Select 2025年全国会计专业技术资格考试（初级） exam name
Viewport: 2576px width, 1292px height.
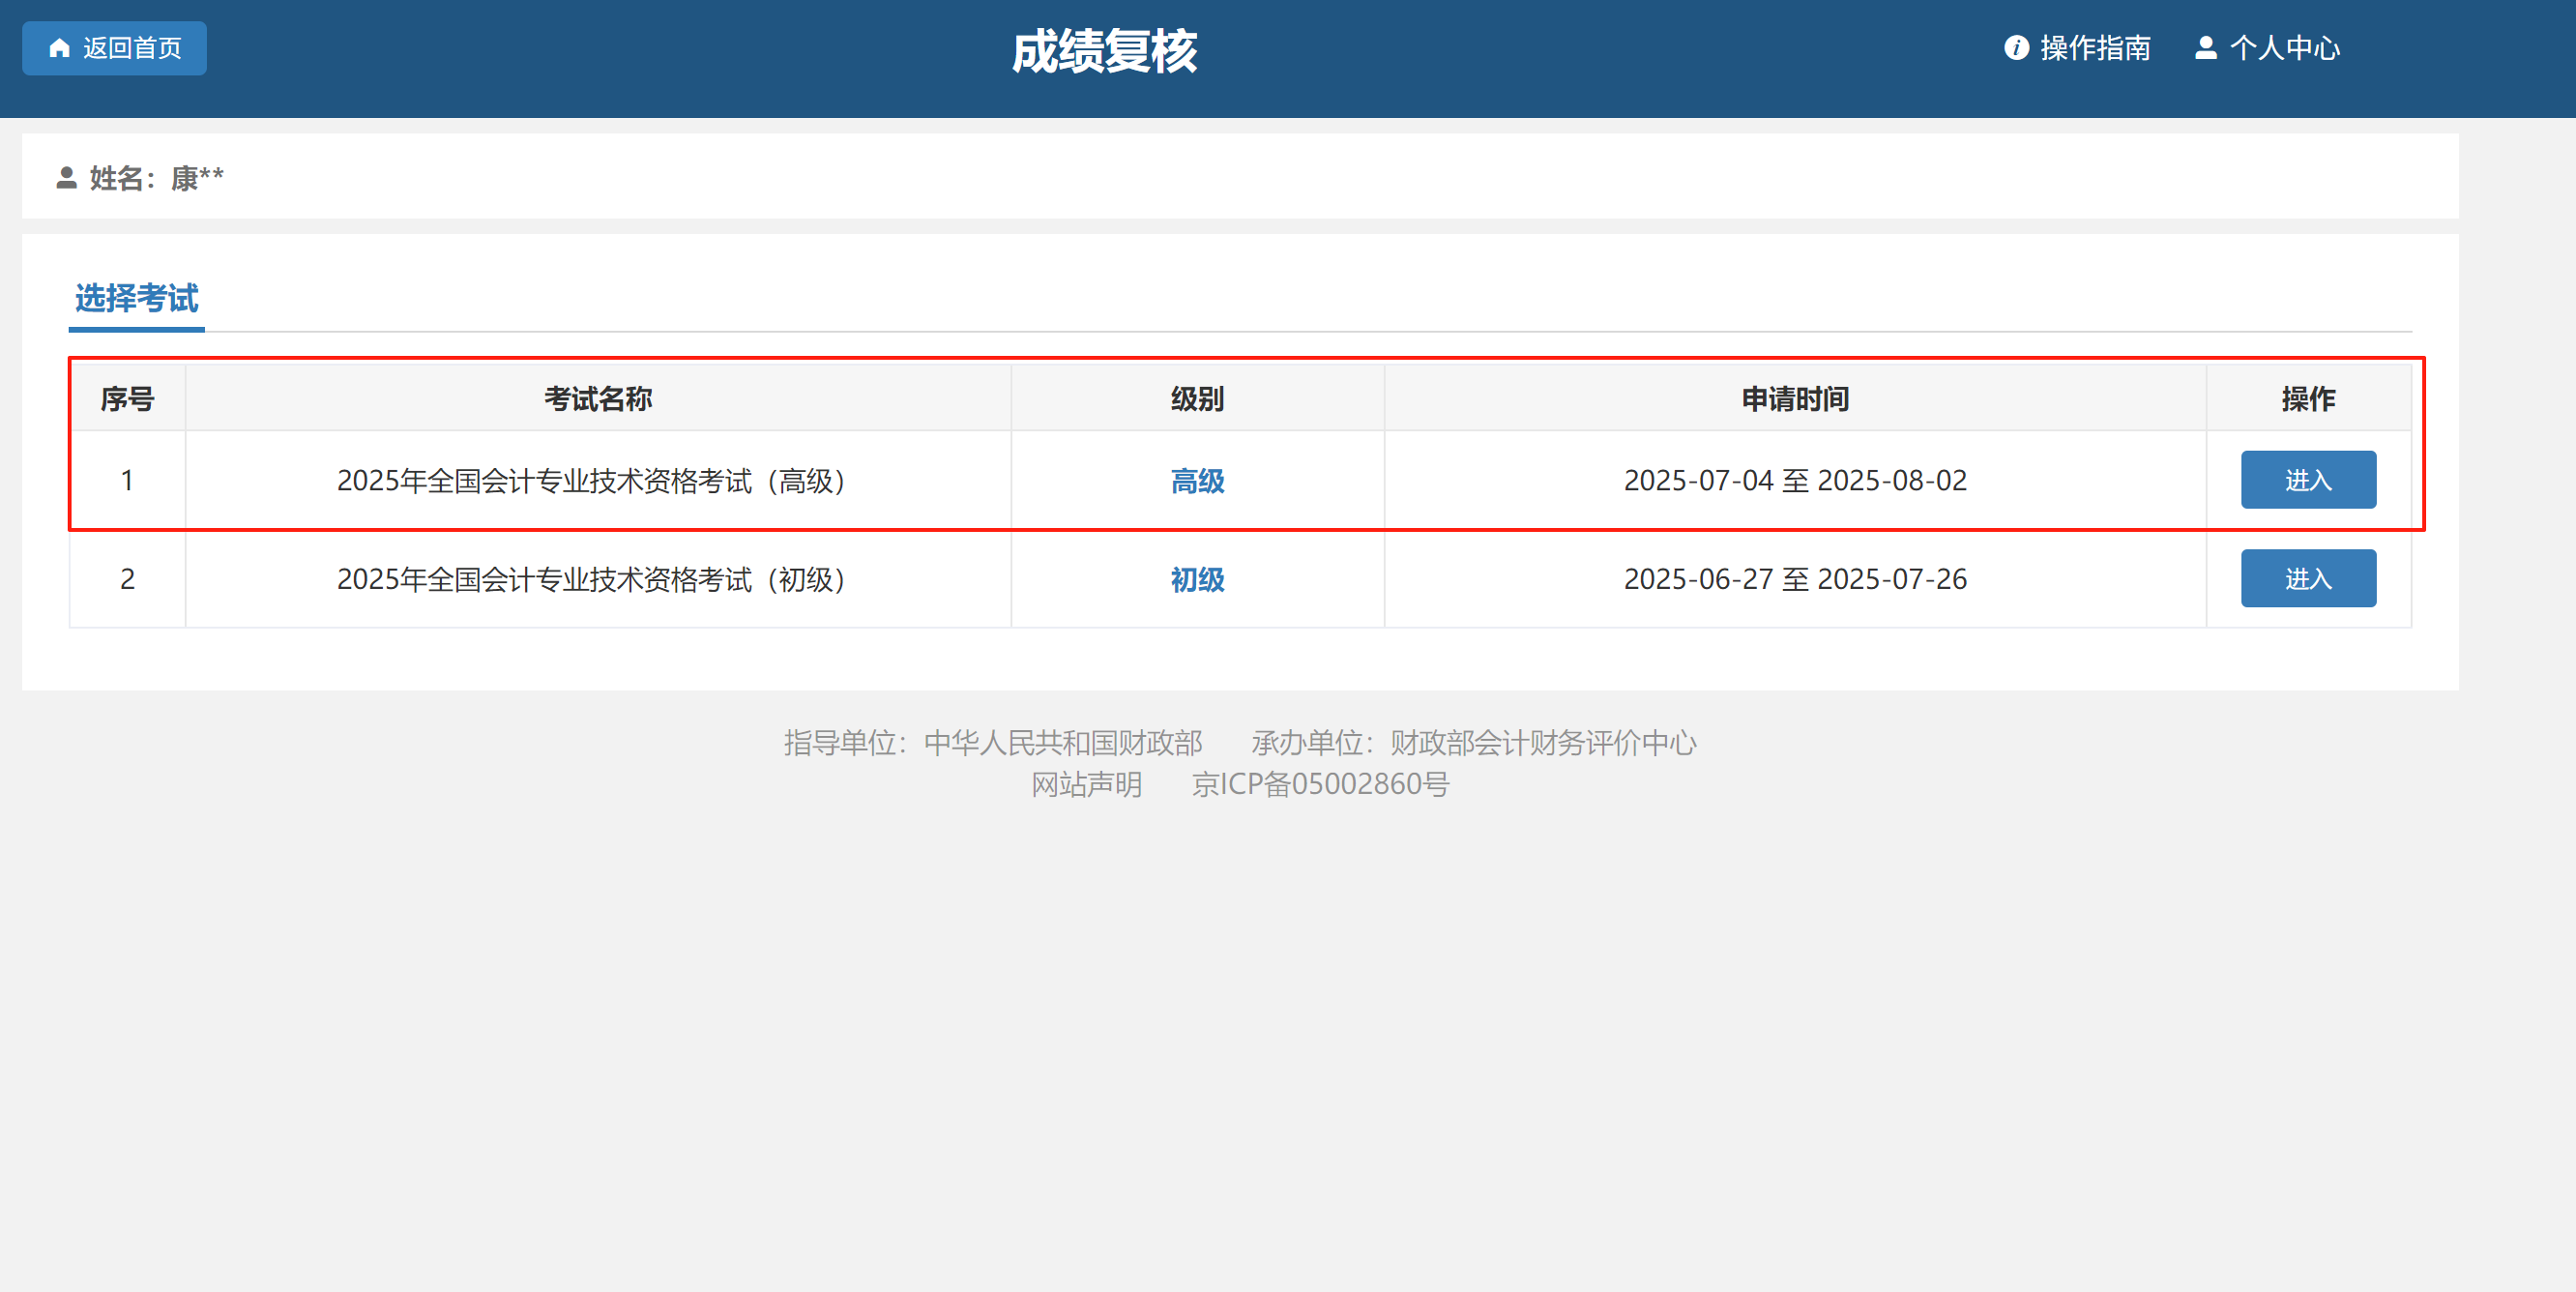597,579
